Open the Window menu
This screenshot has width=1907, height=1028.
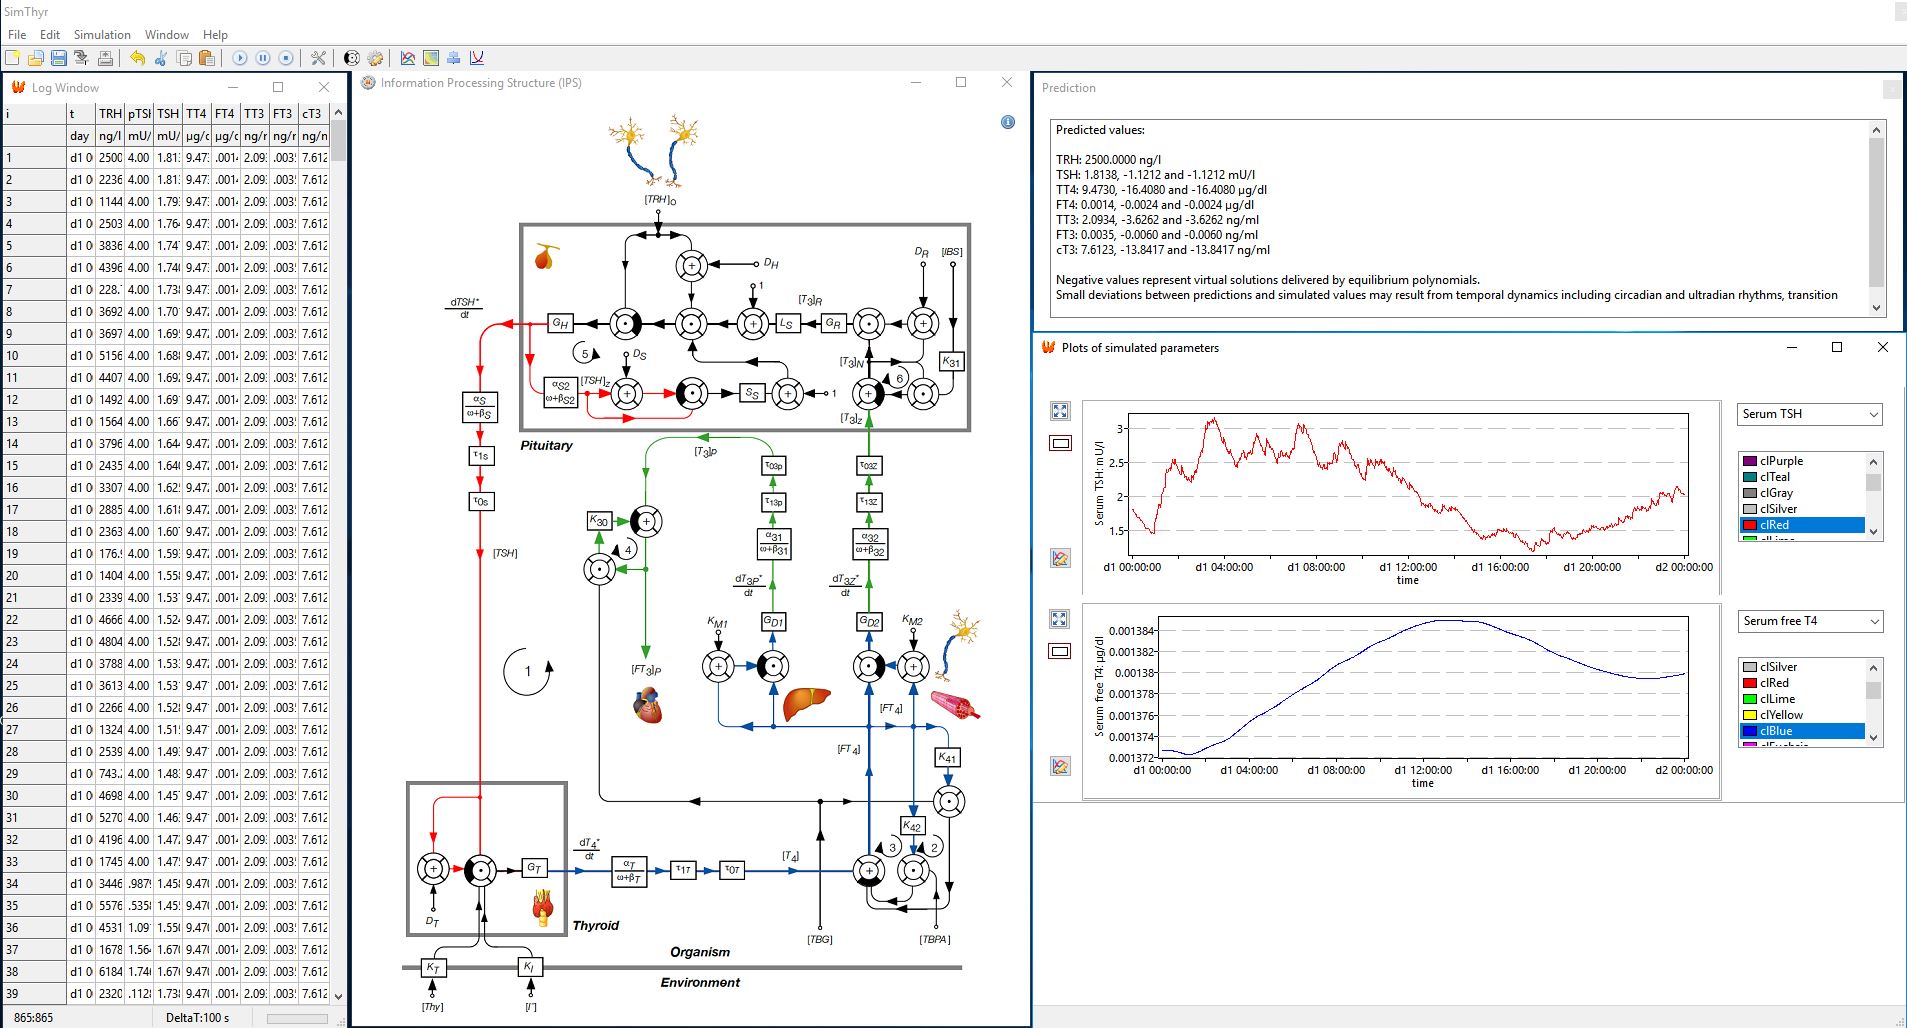[x=167, y=34]
